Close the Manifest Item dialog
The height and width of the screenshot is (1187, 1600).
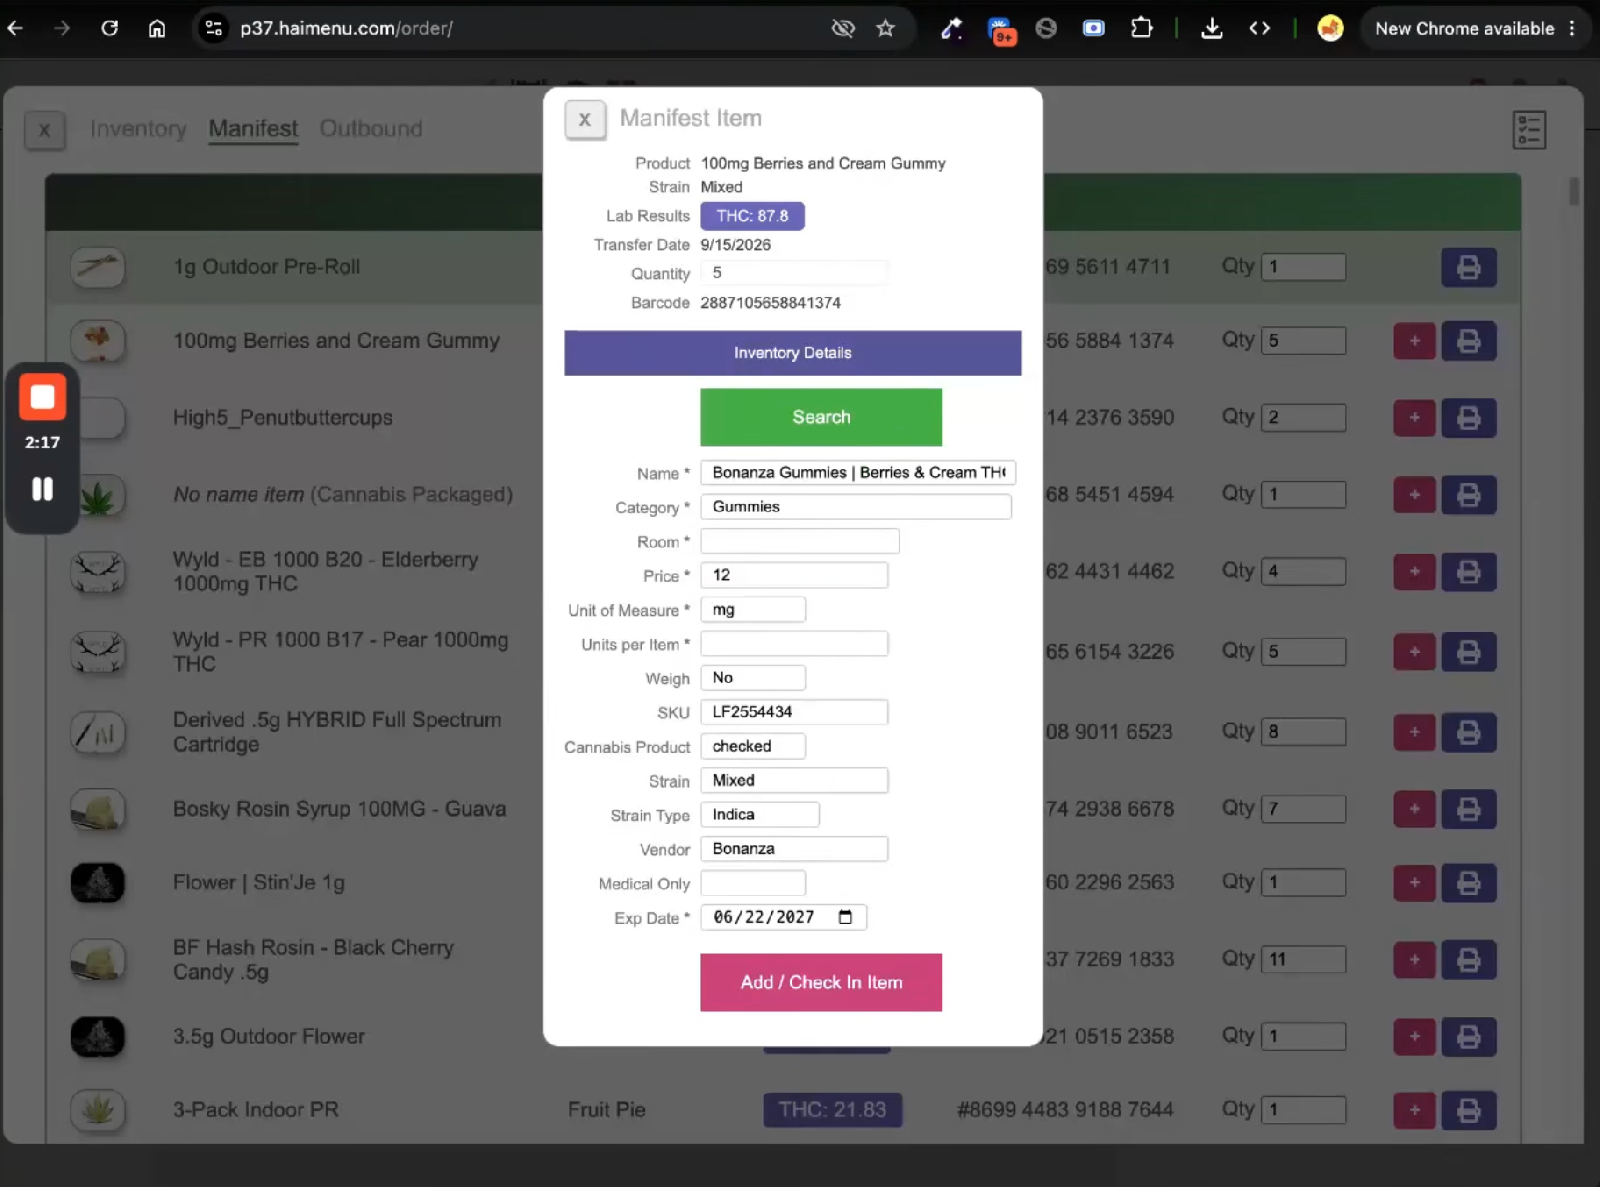click(585, 120)
